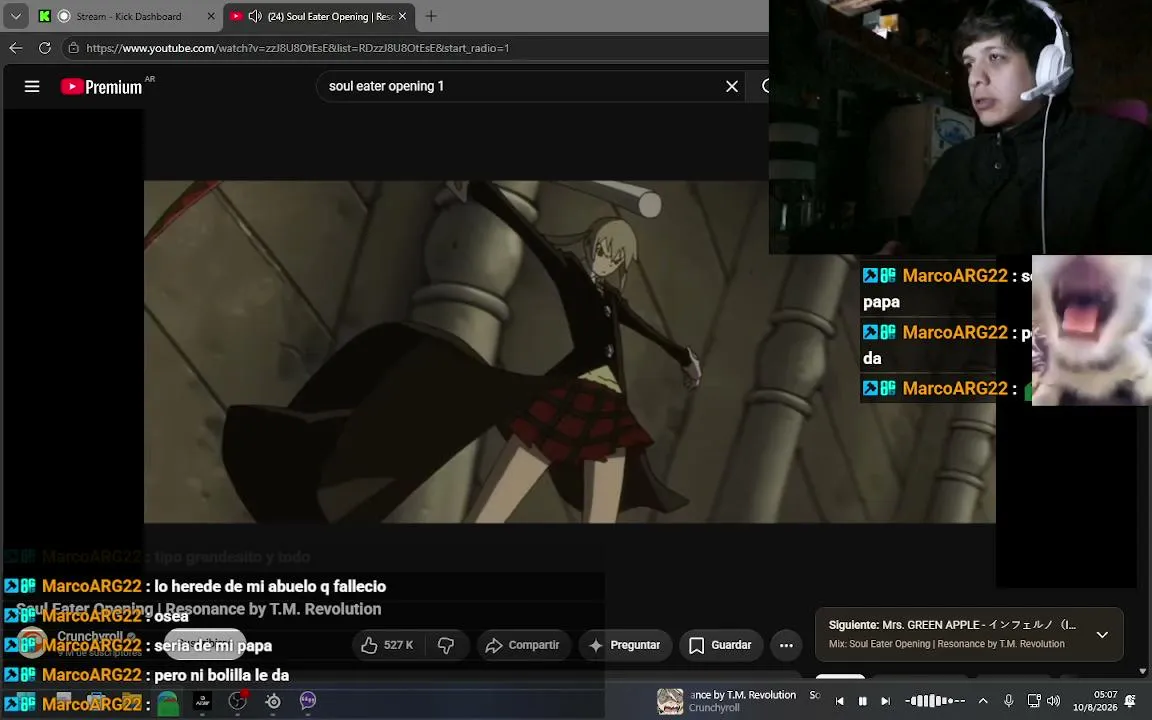Click the page scrollbar down arrow
Image resolution: width=1152 pixels, height=720 pixels.
tap(1142, 671)
